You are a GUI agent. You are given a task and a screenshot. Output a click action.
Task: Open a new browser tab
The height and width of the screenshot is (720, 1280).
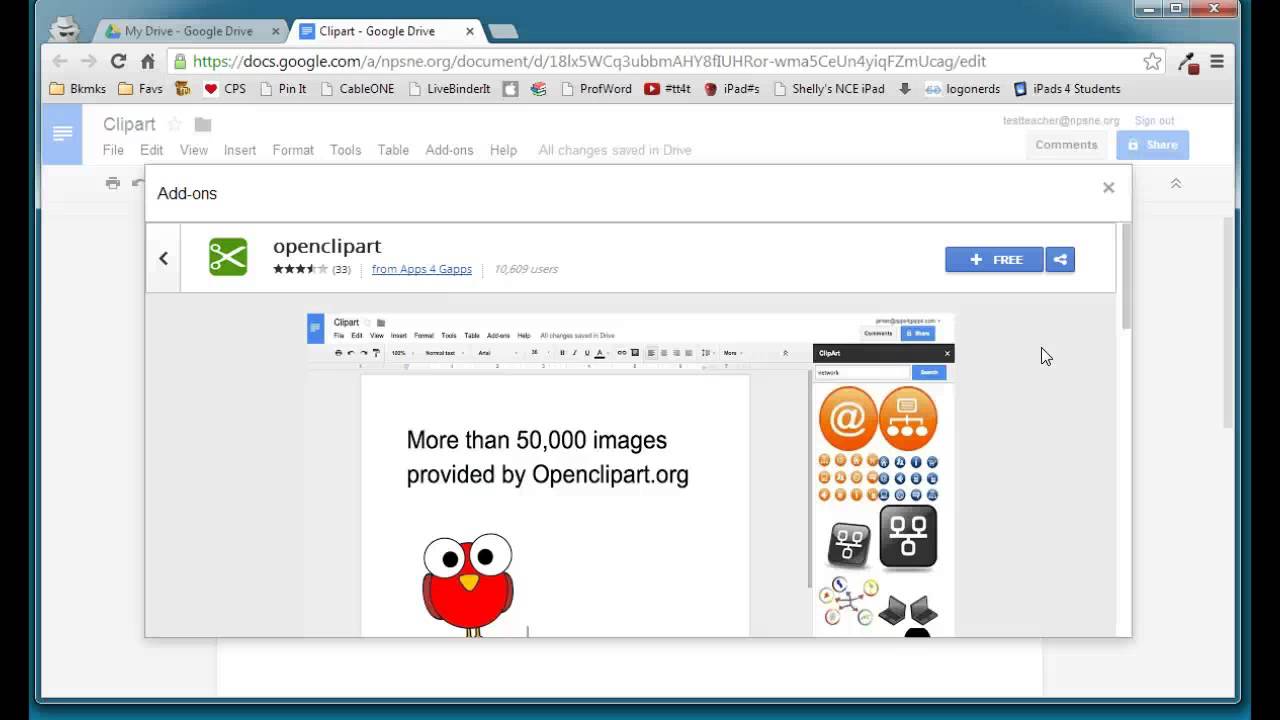coord(503,31)
